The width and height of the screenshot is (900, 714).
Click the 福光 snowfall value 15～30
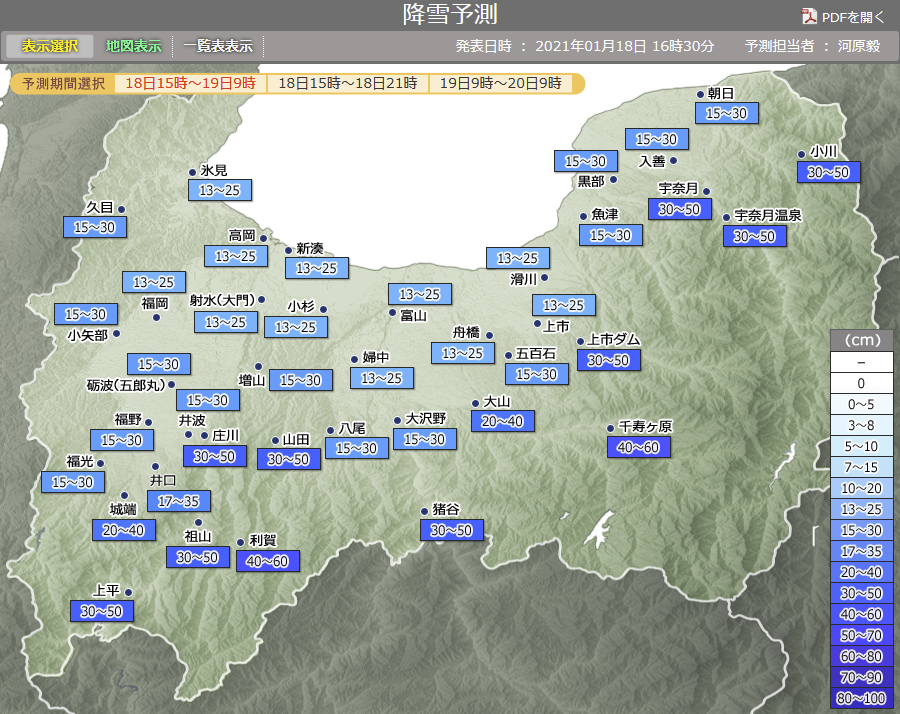pyautogui.click(x=72, y=482)
